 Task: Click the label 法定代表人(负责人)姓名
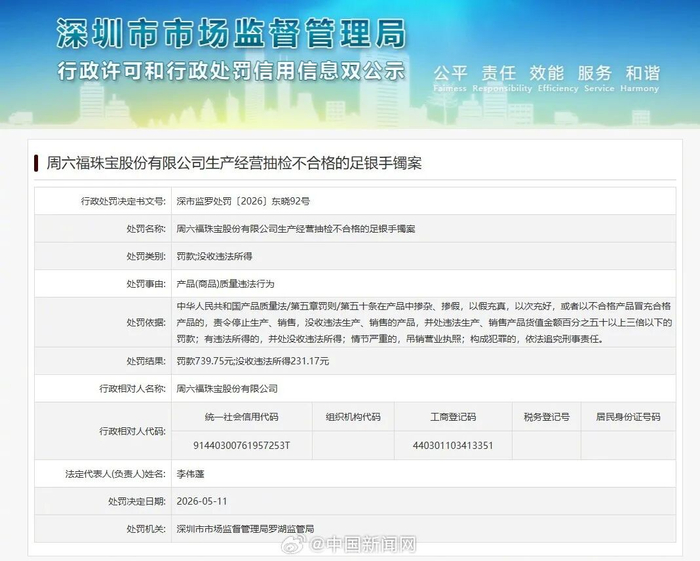coord(116,474)
